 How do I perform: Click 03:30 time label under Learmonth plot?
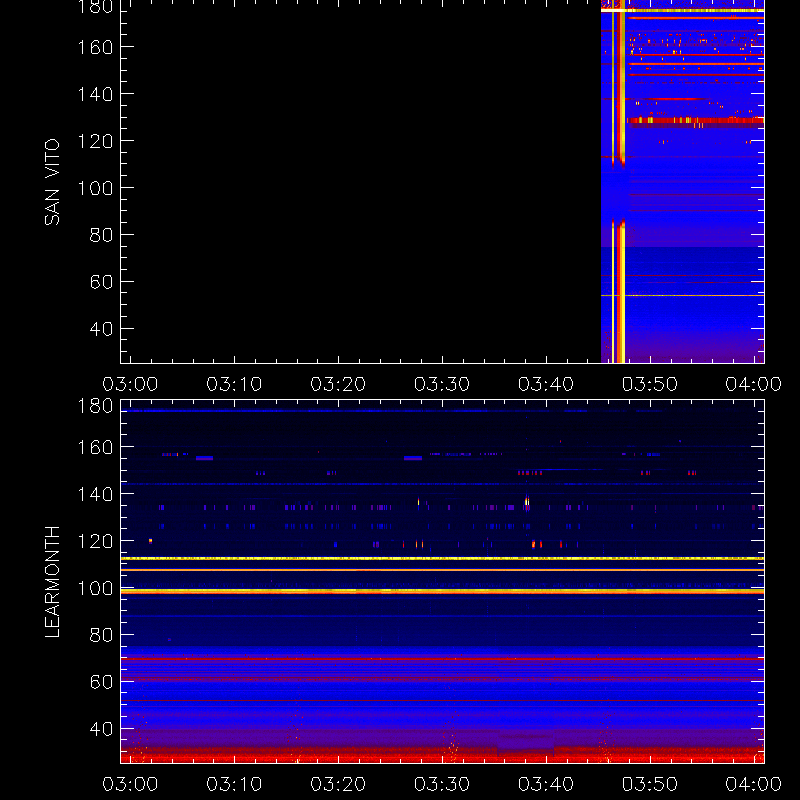[442, 784]
